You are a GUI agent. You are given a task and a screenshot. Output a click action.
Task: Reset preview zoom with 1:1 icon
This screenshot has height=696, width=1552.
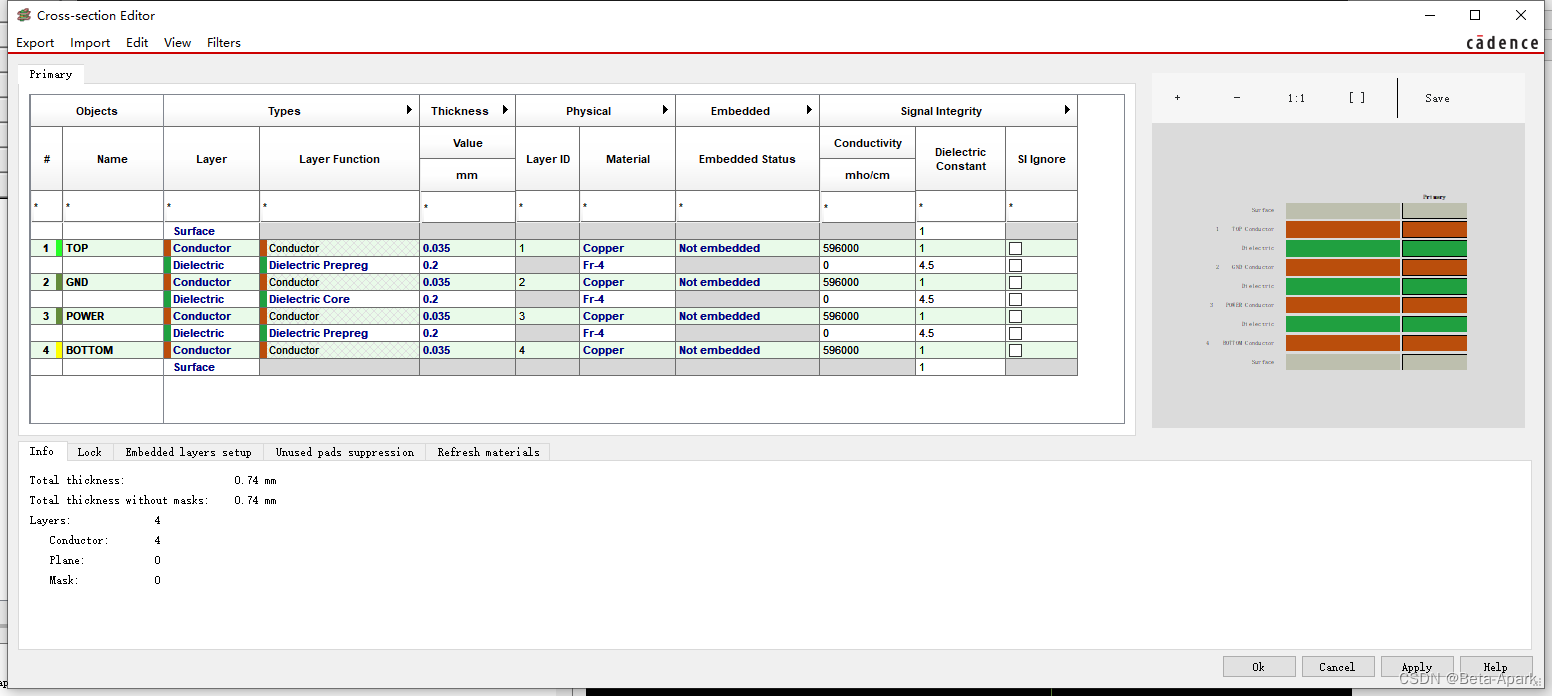[1296, 98]
